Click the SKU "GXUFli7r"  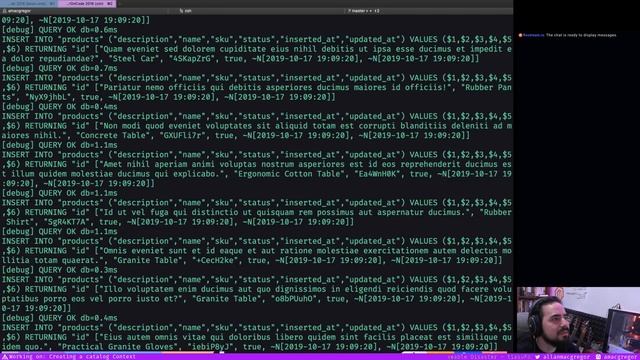[x=182, y=136]
